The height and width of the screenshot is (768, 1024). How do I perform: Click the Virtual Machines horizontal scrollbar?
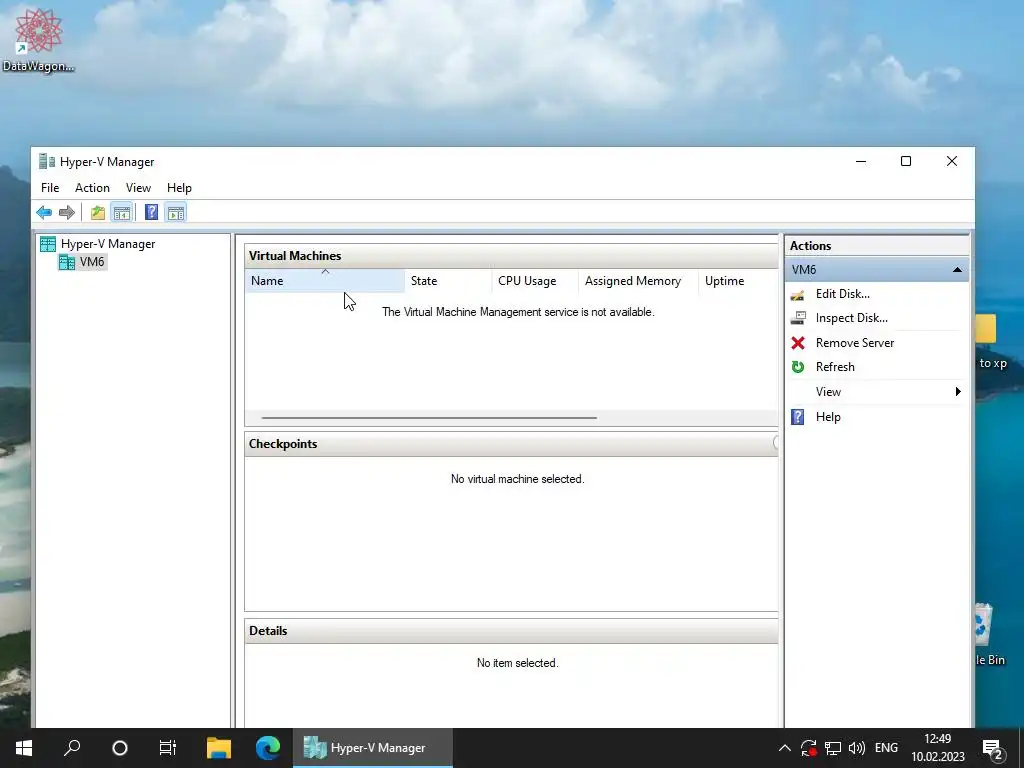[429, 418]
